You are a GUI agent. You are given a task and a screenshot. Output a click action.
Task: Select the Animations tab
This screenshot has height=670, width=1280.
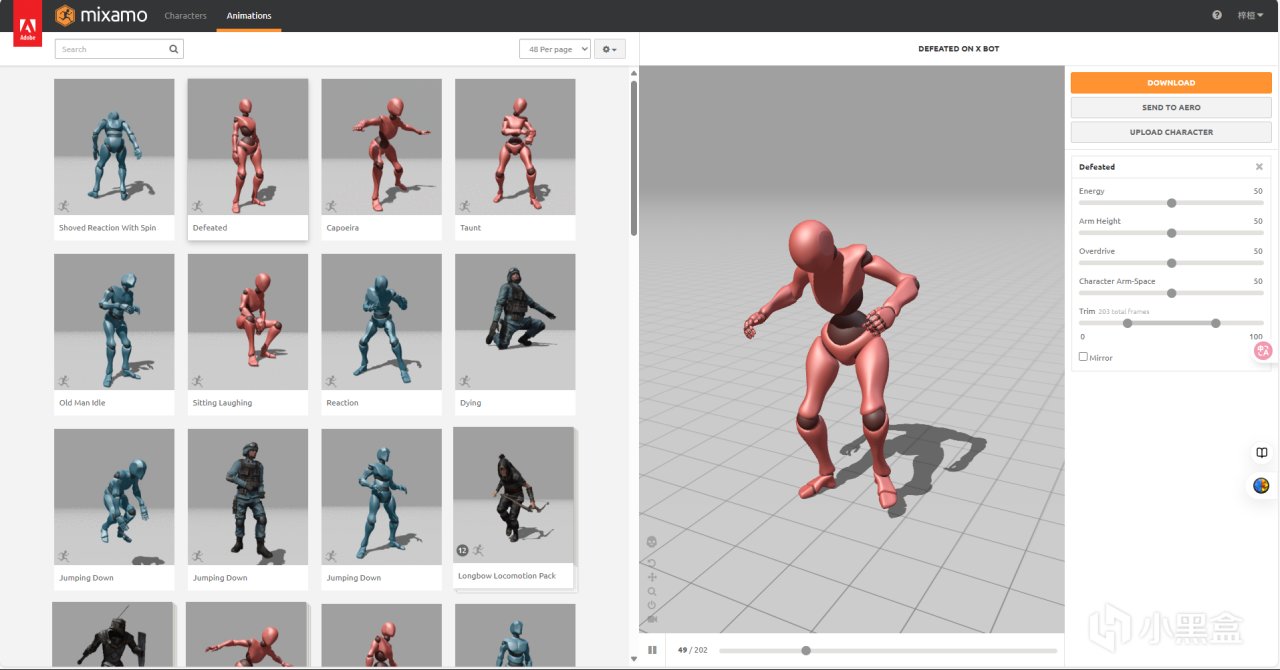coord(249,16)
